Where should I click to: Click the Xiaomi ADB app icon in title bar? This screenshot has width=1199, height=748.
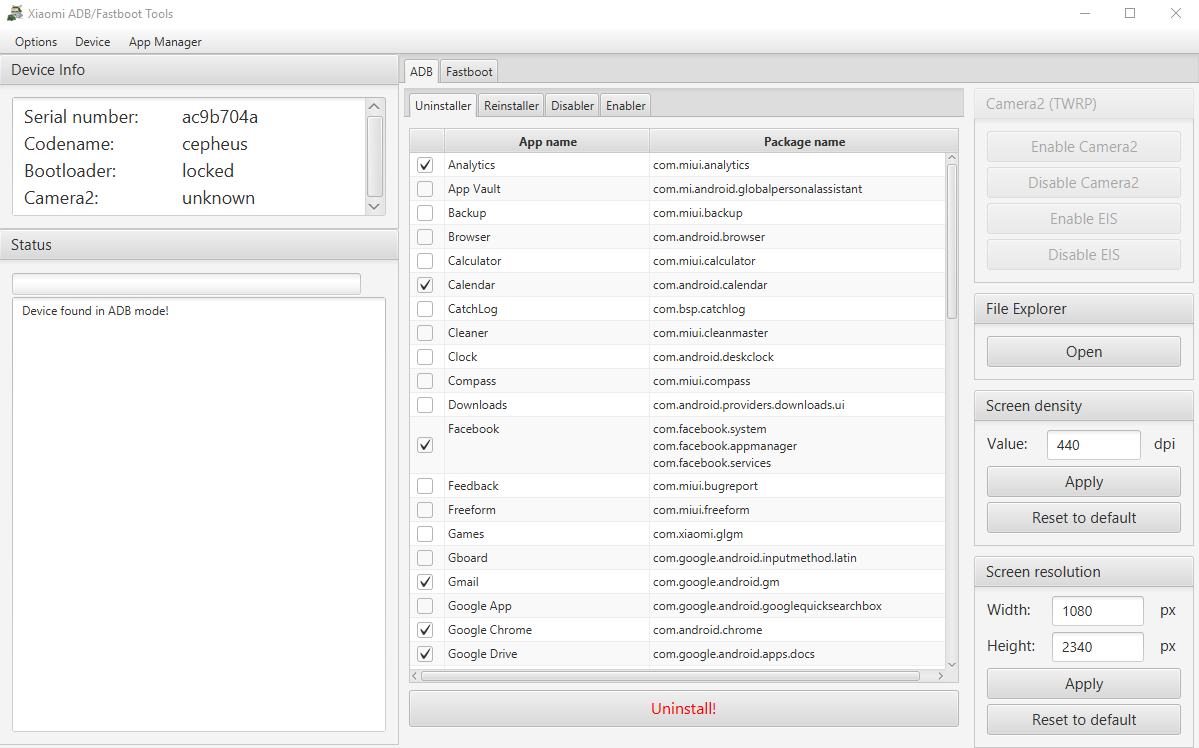pyautogui.click(x=15, y=14)
